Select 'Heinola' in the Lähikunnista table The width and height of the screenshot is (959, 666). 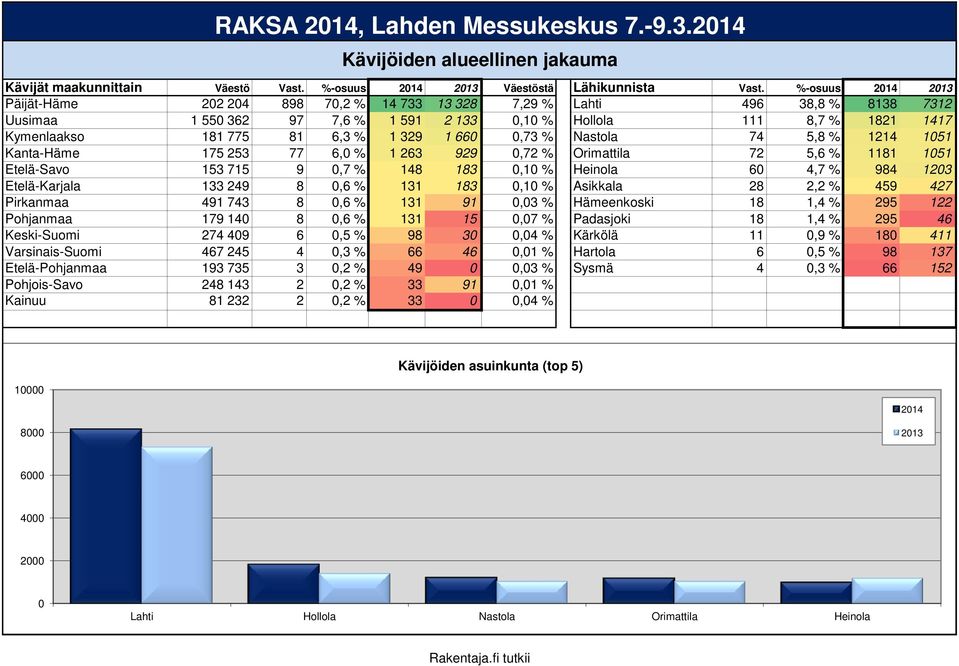pos(595,169)
